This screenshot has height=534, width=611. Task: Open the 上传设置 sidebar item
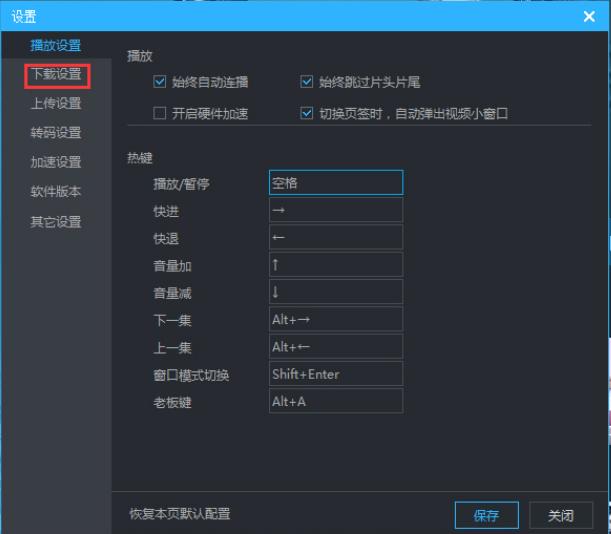tap(56, 103)
